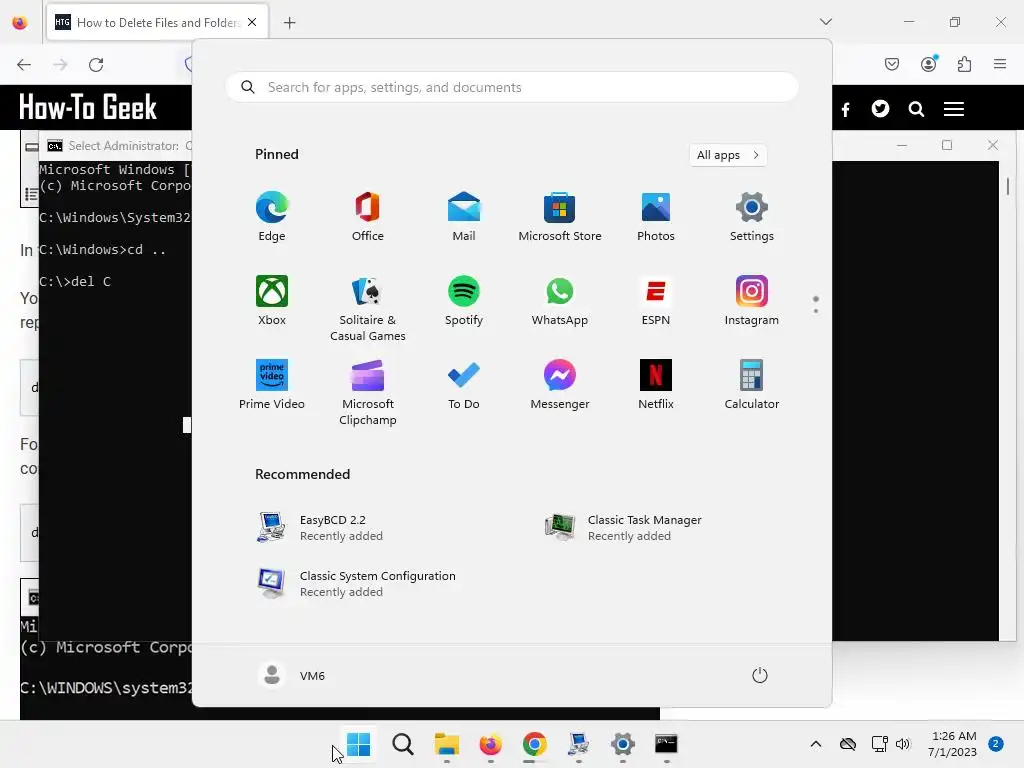Open Microsoft Clipchamp
This screenshot has height=768, width=1024.
(x=368, y=392)
